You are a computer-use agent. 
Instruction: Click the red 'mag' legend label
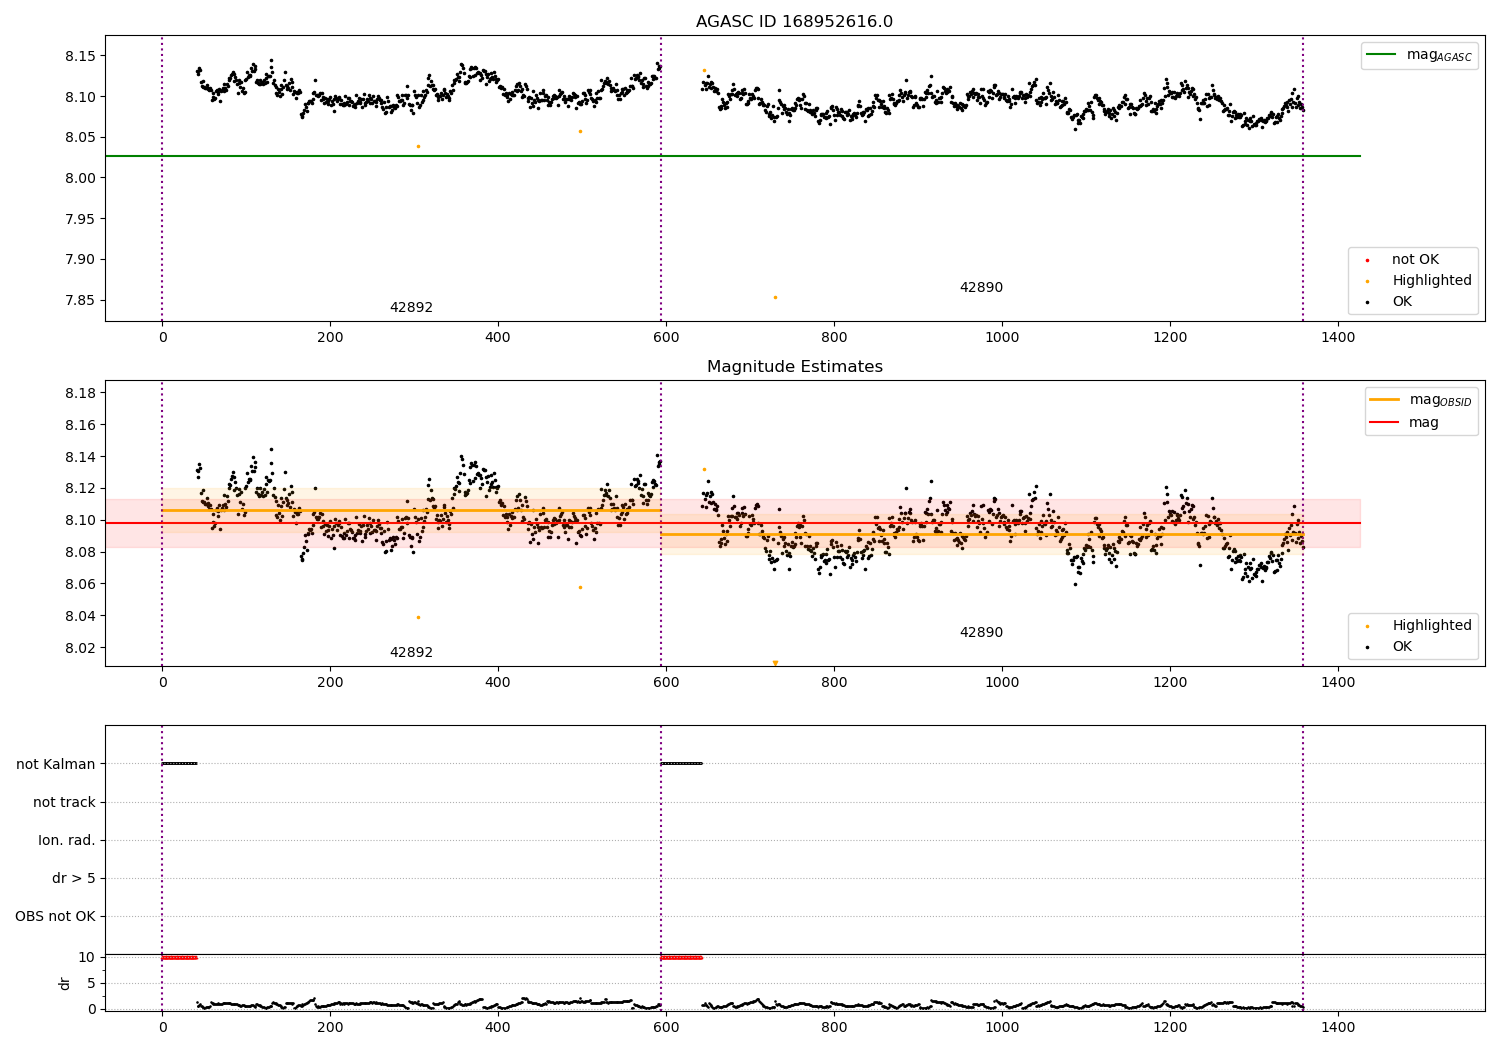(1424, 422)
